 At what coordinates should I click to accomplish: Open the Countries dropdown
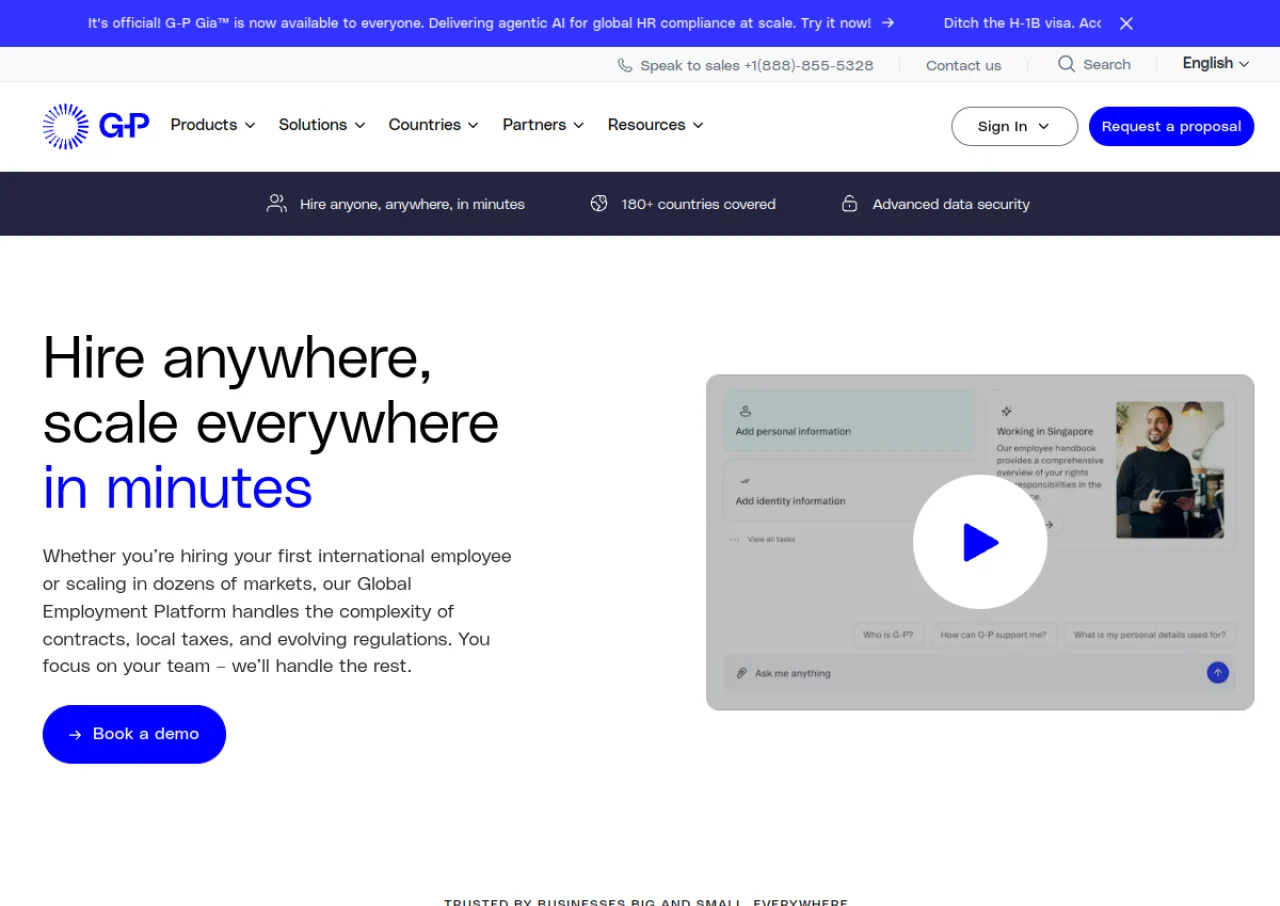(x=434, y=125)
